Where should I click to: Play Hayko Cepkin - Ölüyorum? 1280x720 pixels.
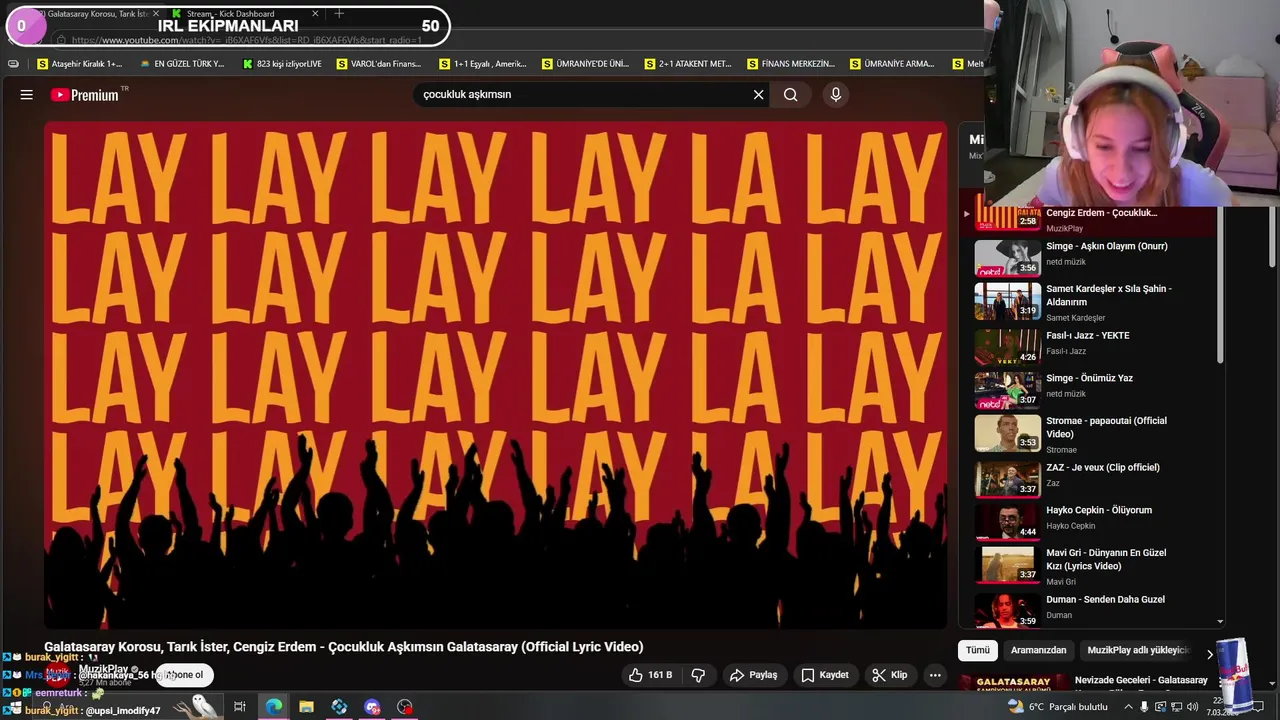(x=1098, y=510)
